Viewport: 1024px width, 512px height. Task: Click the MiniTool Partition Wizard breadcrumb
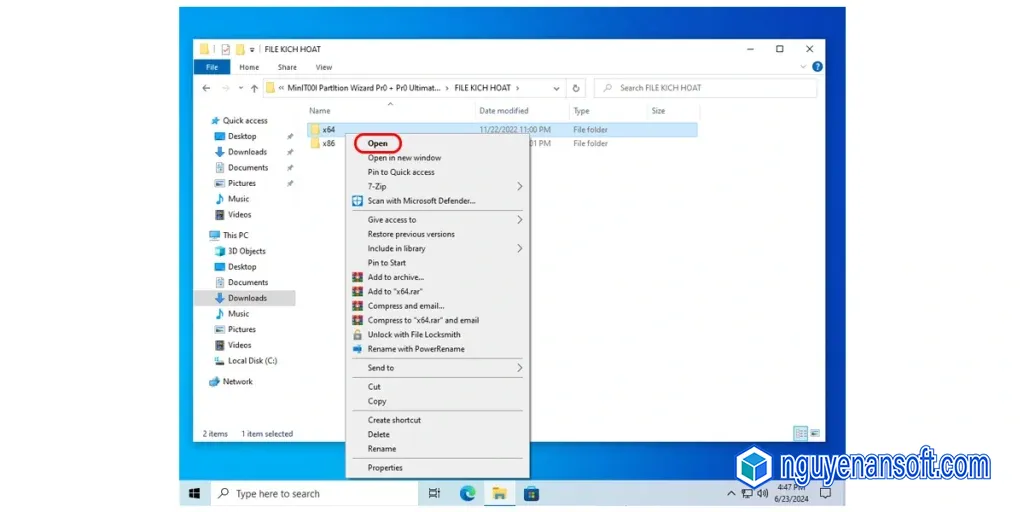click(x=364, y=88)
